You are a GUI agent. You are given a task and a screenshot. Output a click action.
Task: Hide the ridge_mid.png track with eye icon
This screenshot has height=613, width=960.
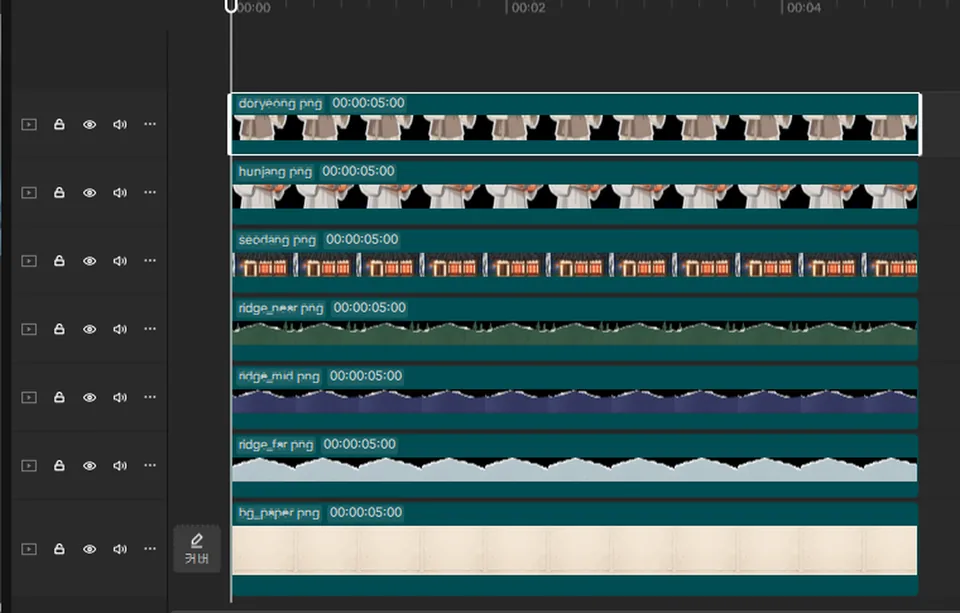click(89, 397)
